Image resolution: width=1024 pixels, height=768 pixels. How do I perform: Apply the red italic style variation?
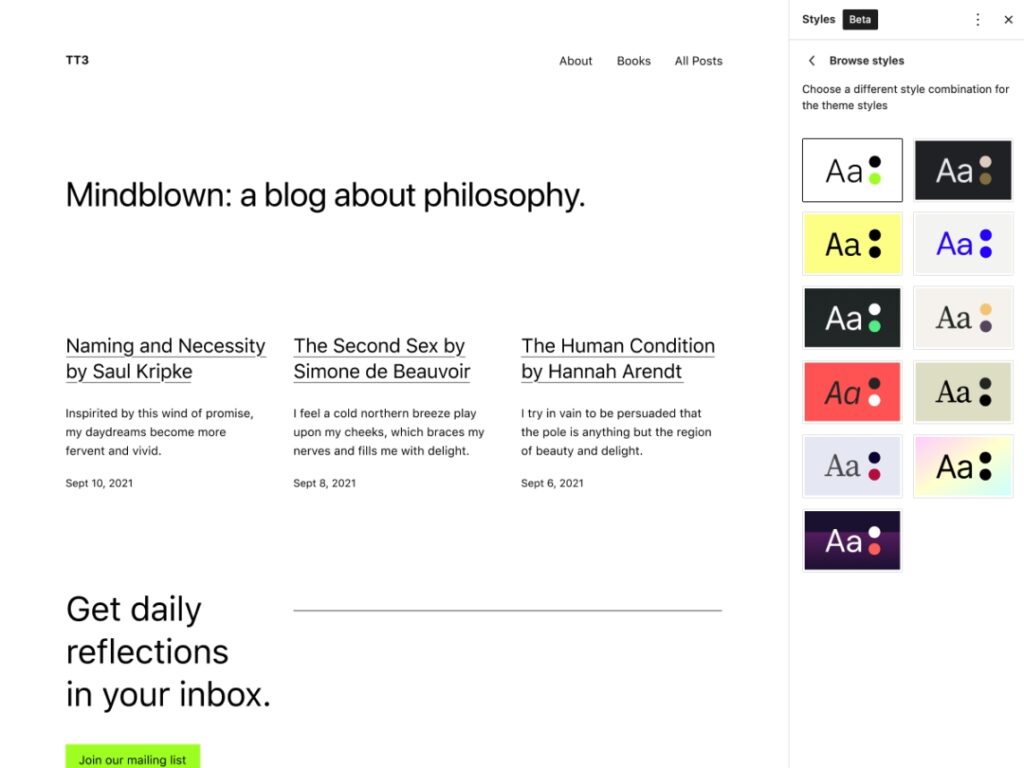(852, 391)
